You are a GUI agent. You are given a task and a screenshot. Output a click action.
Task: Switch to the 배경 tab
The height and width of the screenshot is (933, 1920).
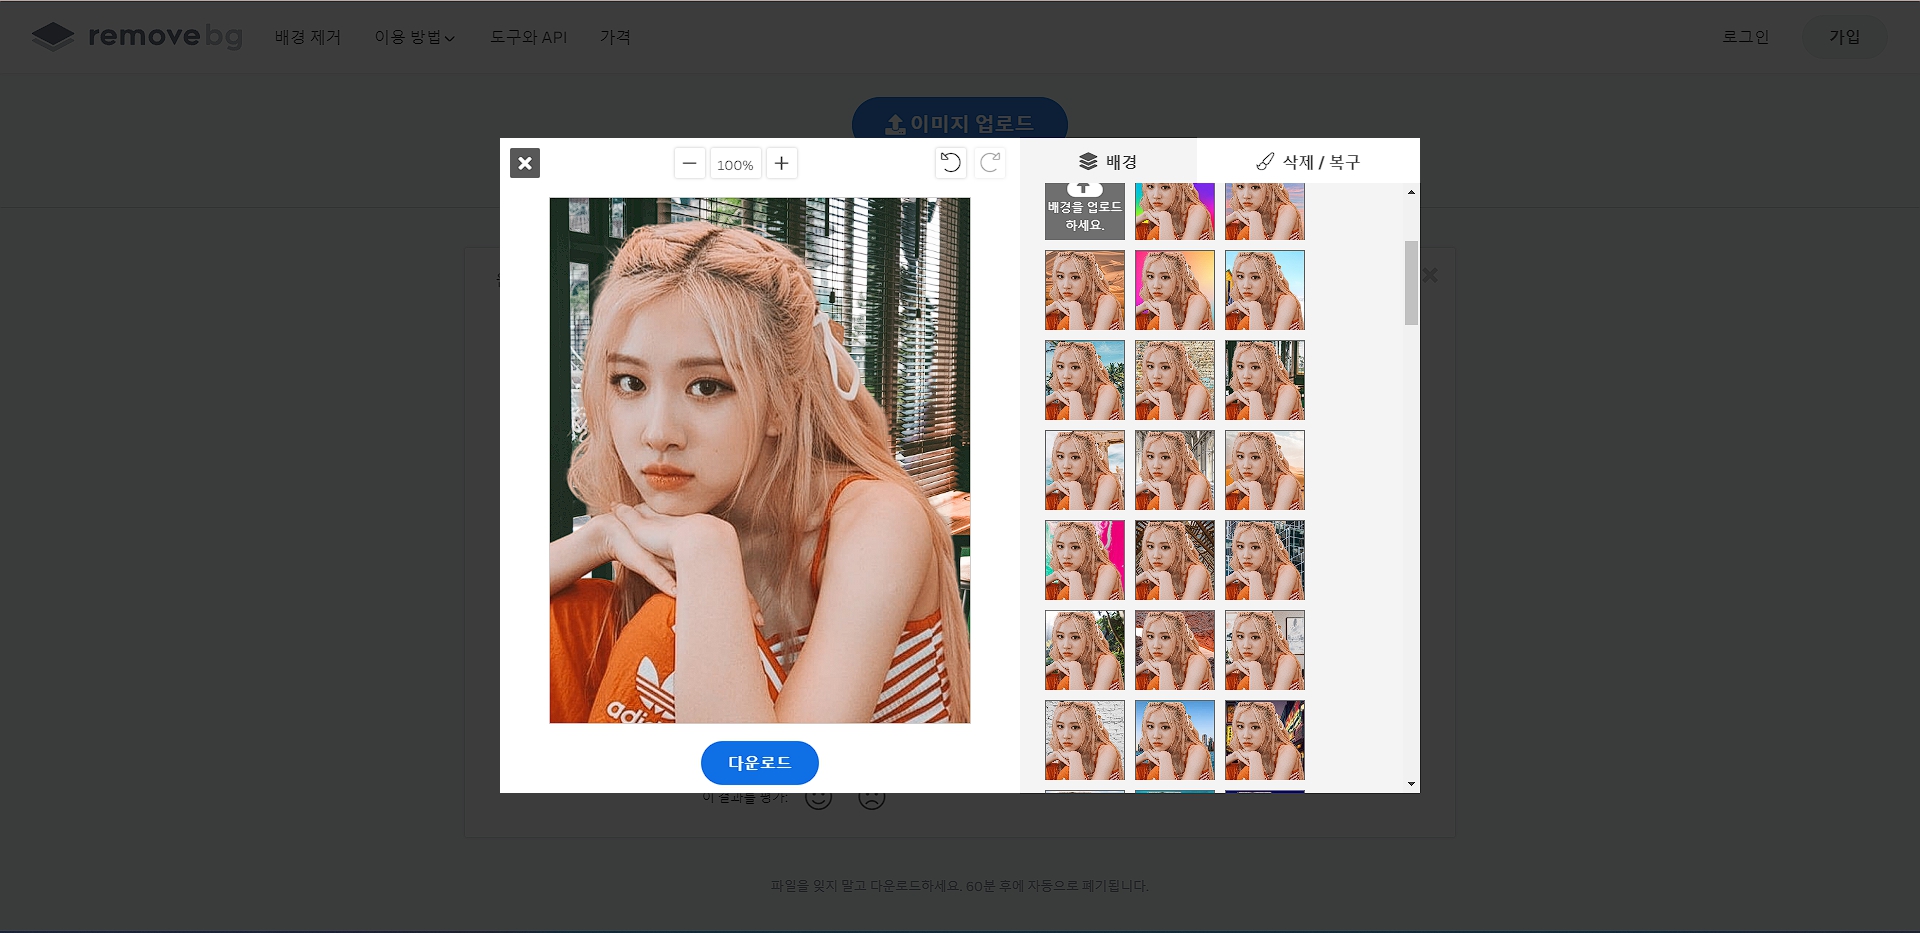point(1108,161)
